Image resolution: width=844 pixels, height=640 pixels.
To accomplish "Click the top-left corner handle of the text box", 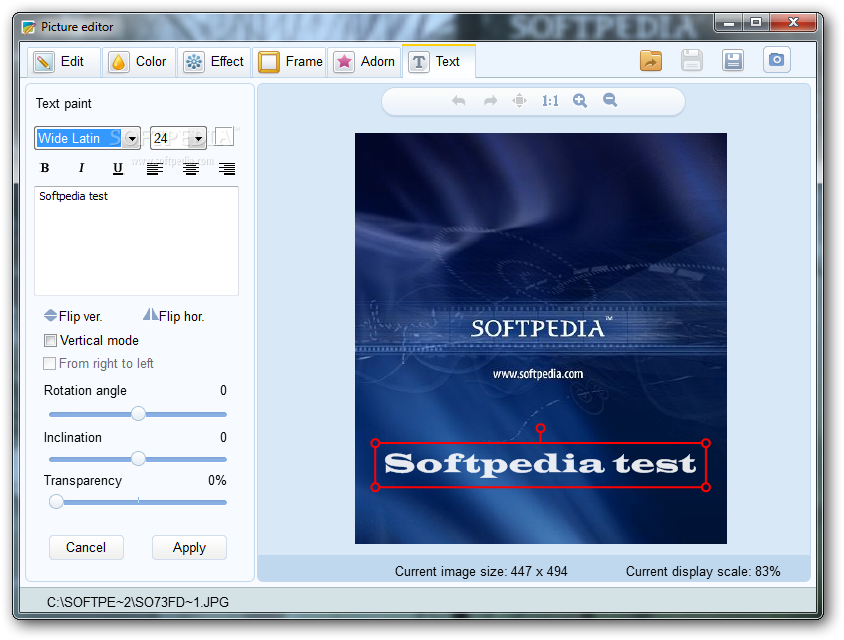I will click(376, 443).
